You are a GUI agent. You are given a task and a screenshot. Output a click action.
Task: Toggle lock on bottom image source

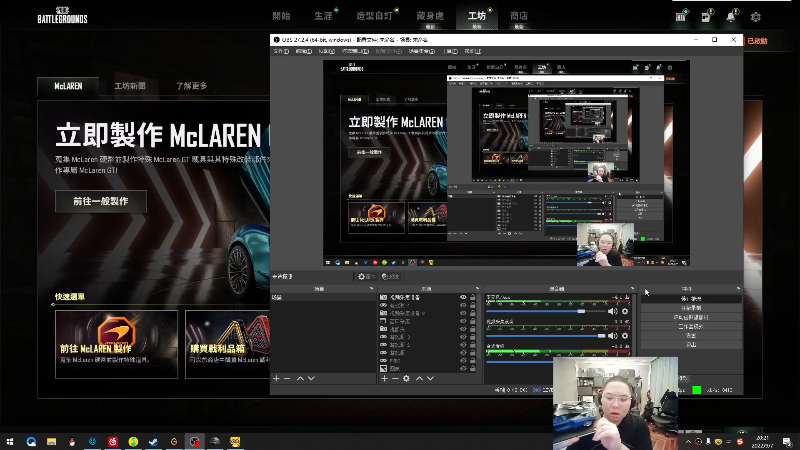pos(473,368)
